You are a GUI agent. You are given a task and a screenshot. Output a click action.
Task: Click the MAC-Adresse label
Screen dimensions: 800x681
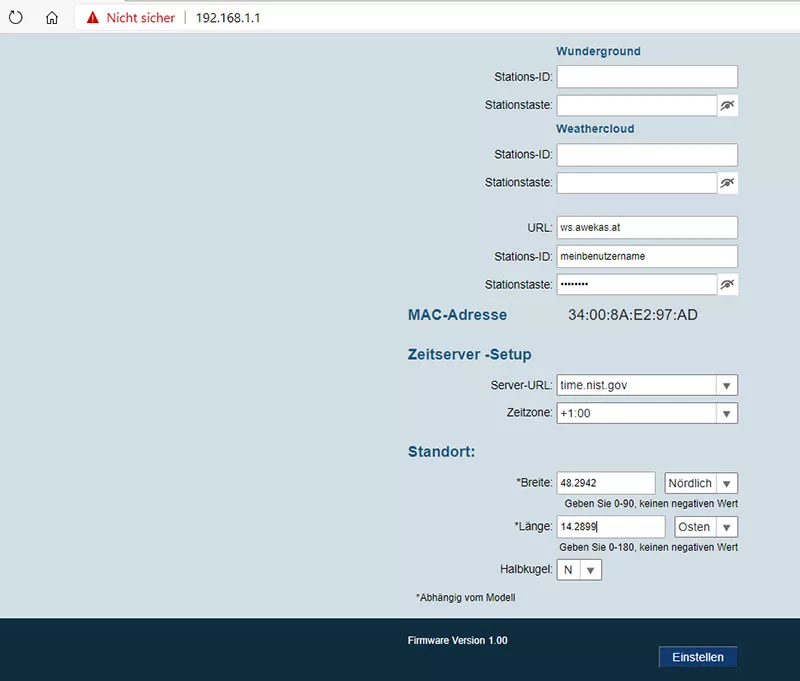pyautogui.click(x=457, y=315)
